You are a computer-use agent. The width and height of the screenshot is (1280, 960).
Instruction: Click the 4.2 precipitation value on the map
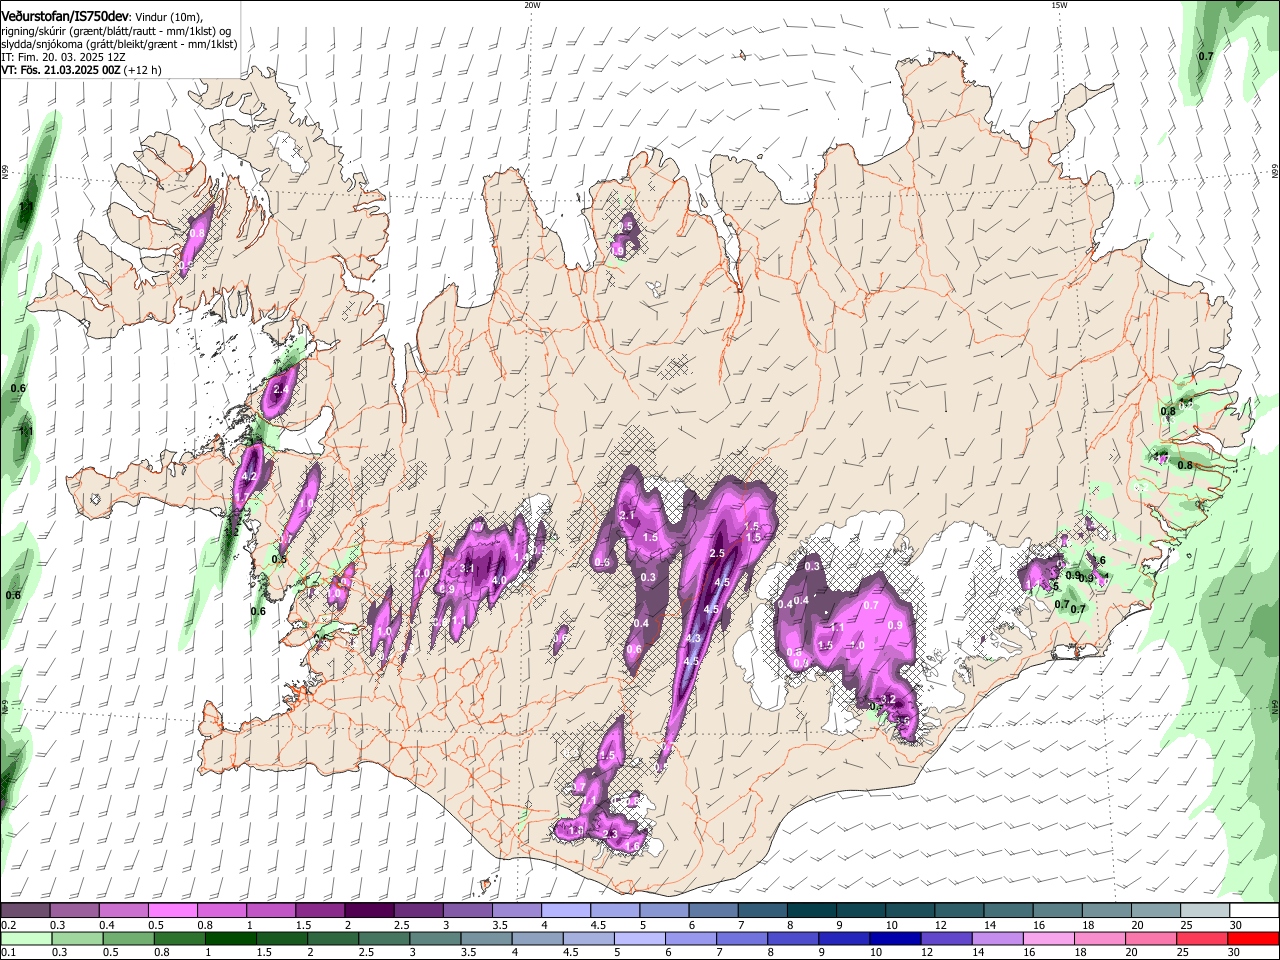[x=250, y=477]
